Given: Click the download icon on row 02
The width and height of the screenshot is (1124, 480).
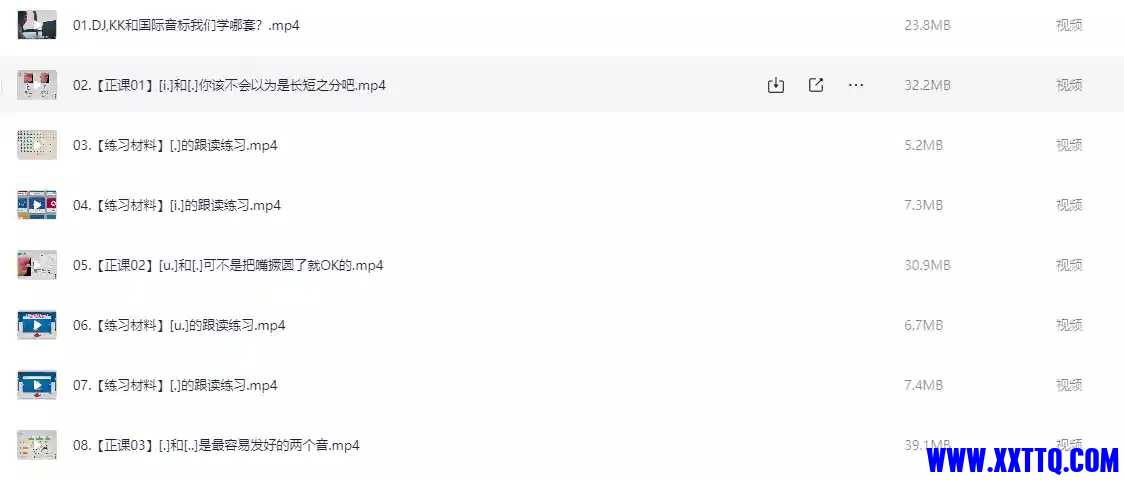Looking at the screenshot, I should [776, 85].
